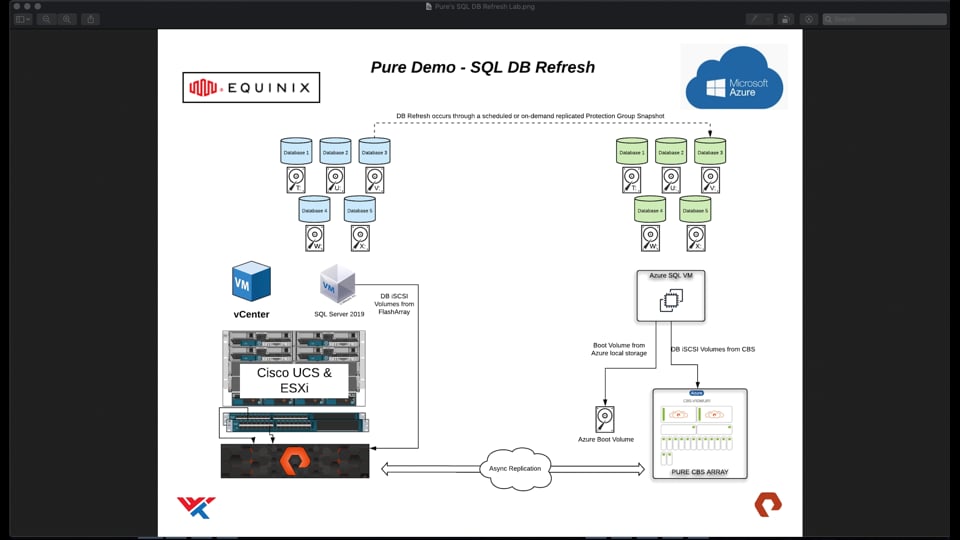Click the green Database 5 cylinder
960x540 pixels.
[x=696, y=209]
